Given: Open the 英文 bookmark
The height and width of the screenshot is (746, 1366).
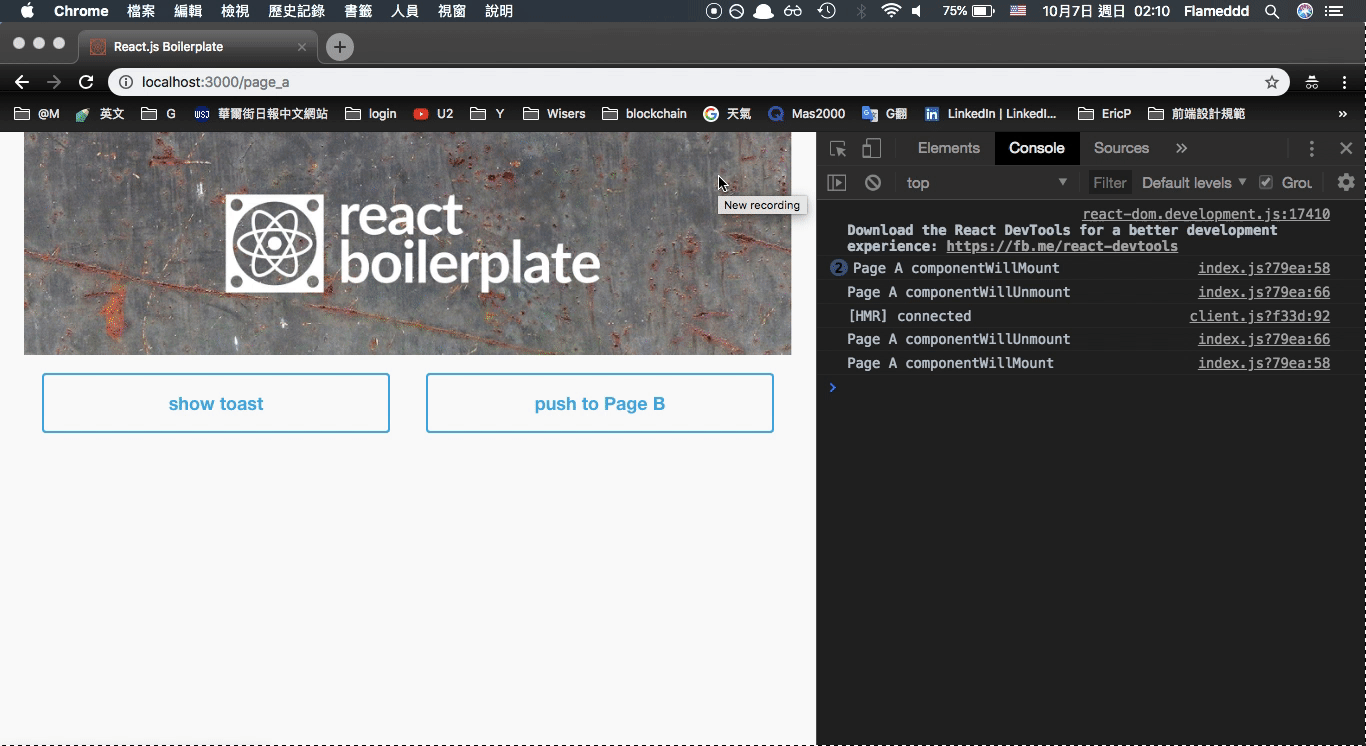Looking at the screenshot, I should (x=100, y=114).
